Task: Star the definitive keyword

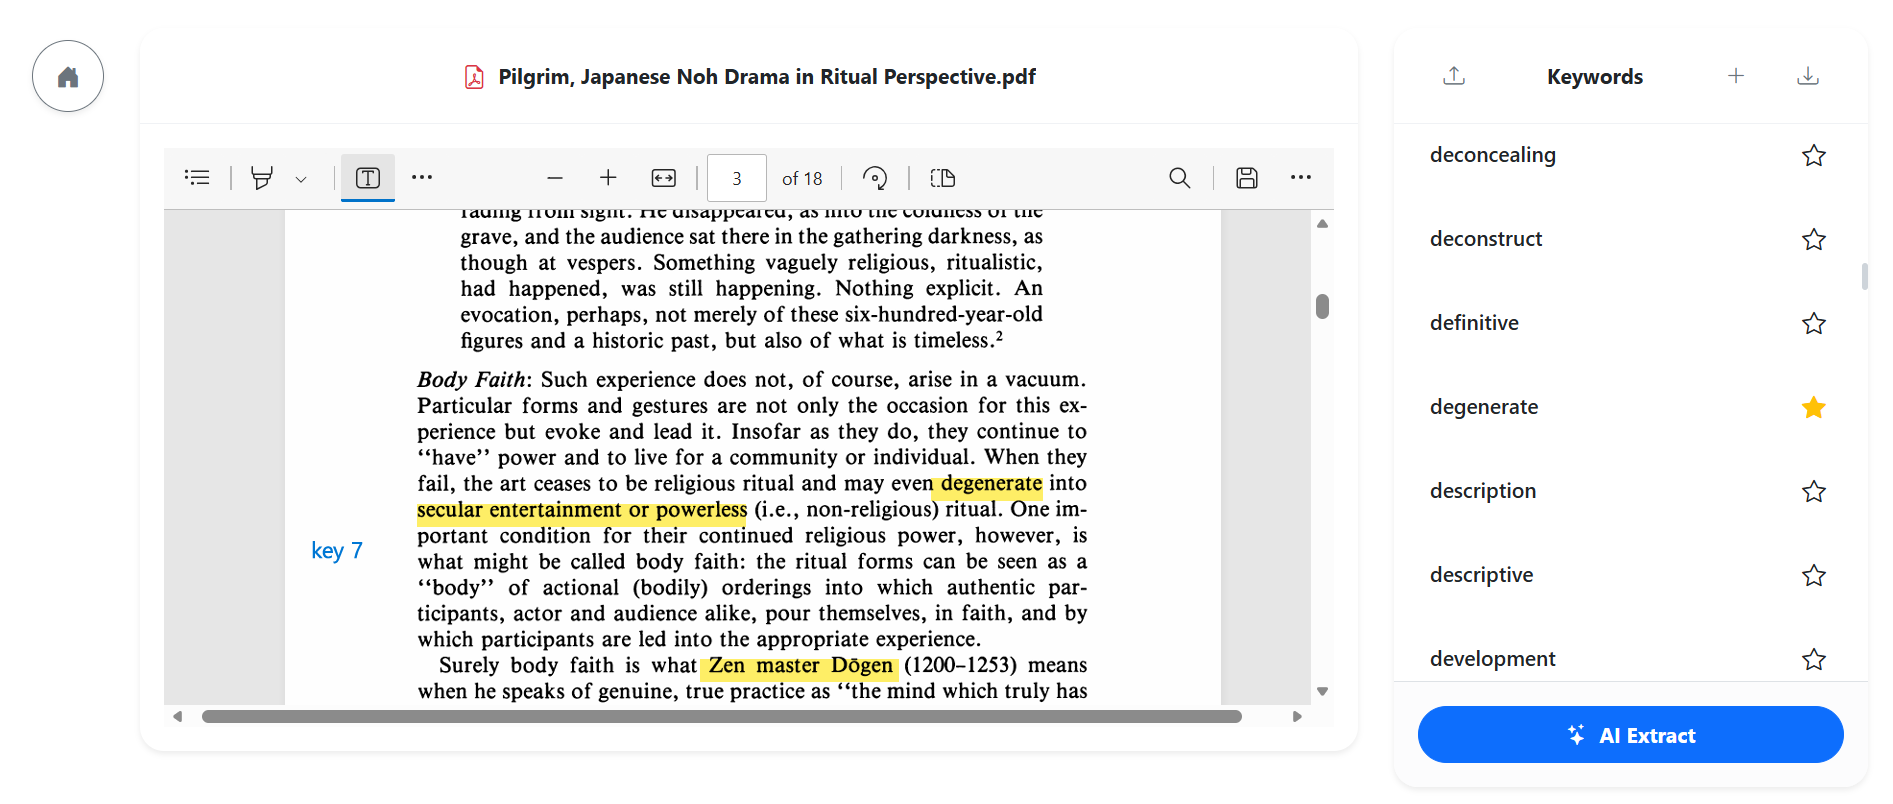Action: [x=1814, y=323]
